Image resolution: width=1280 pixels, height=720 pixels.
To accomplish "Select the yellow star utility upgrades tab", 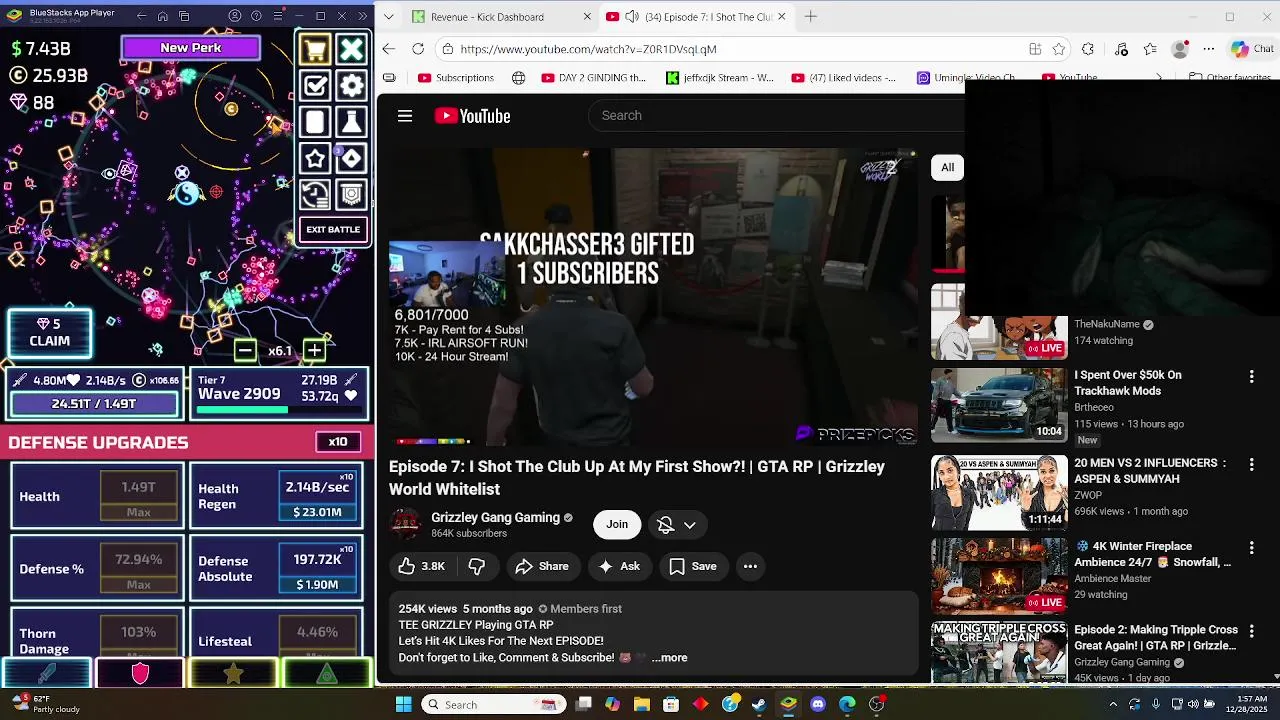I will tap(233, 674).
